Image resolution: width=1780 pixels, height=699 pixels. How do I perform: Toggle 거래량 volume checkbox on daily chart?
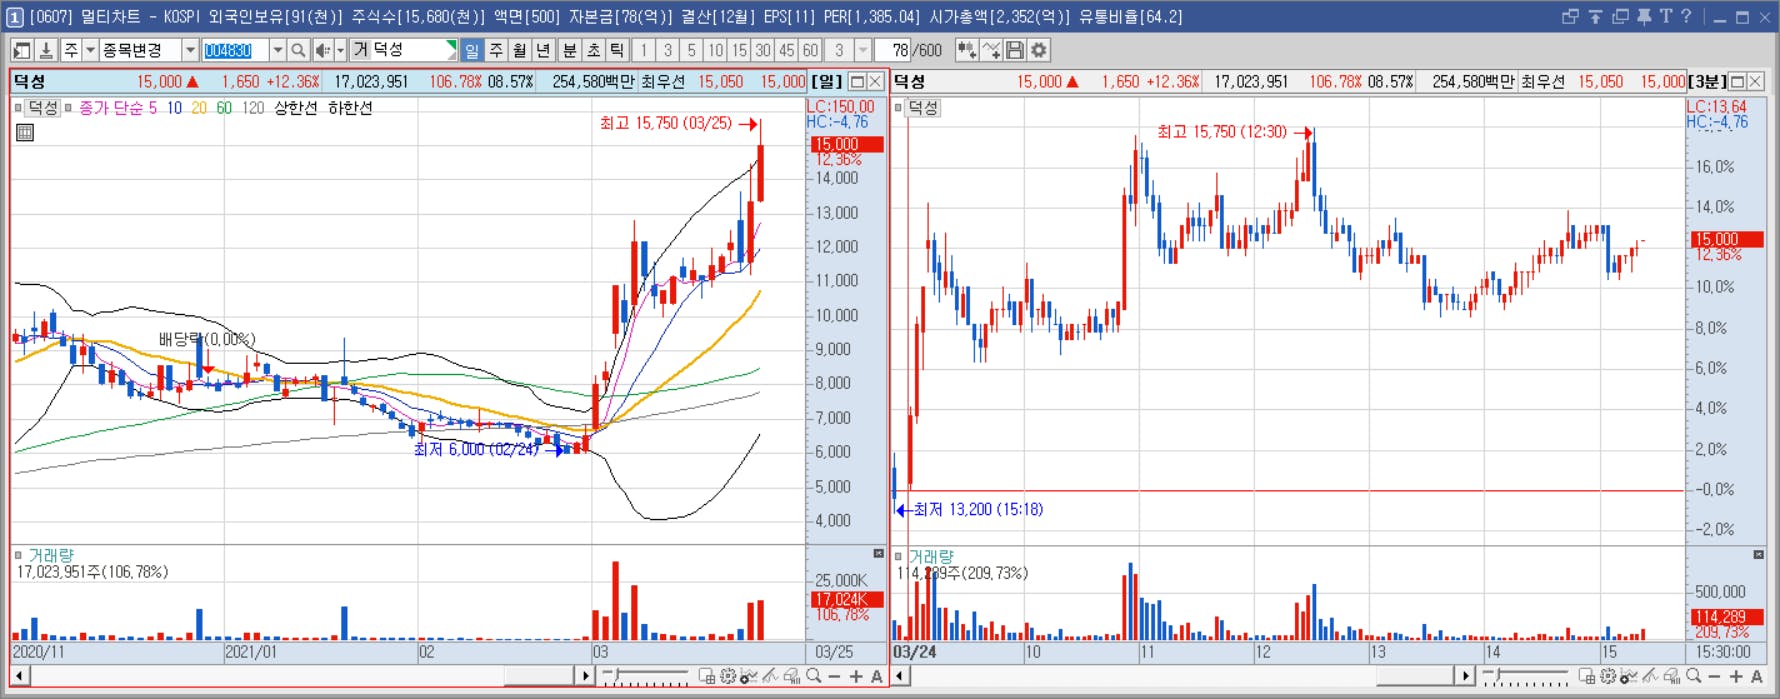coord(18,555)
